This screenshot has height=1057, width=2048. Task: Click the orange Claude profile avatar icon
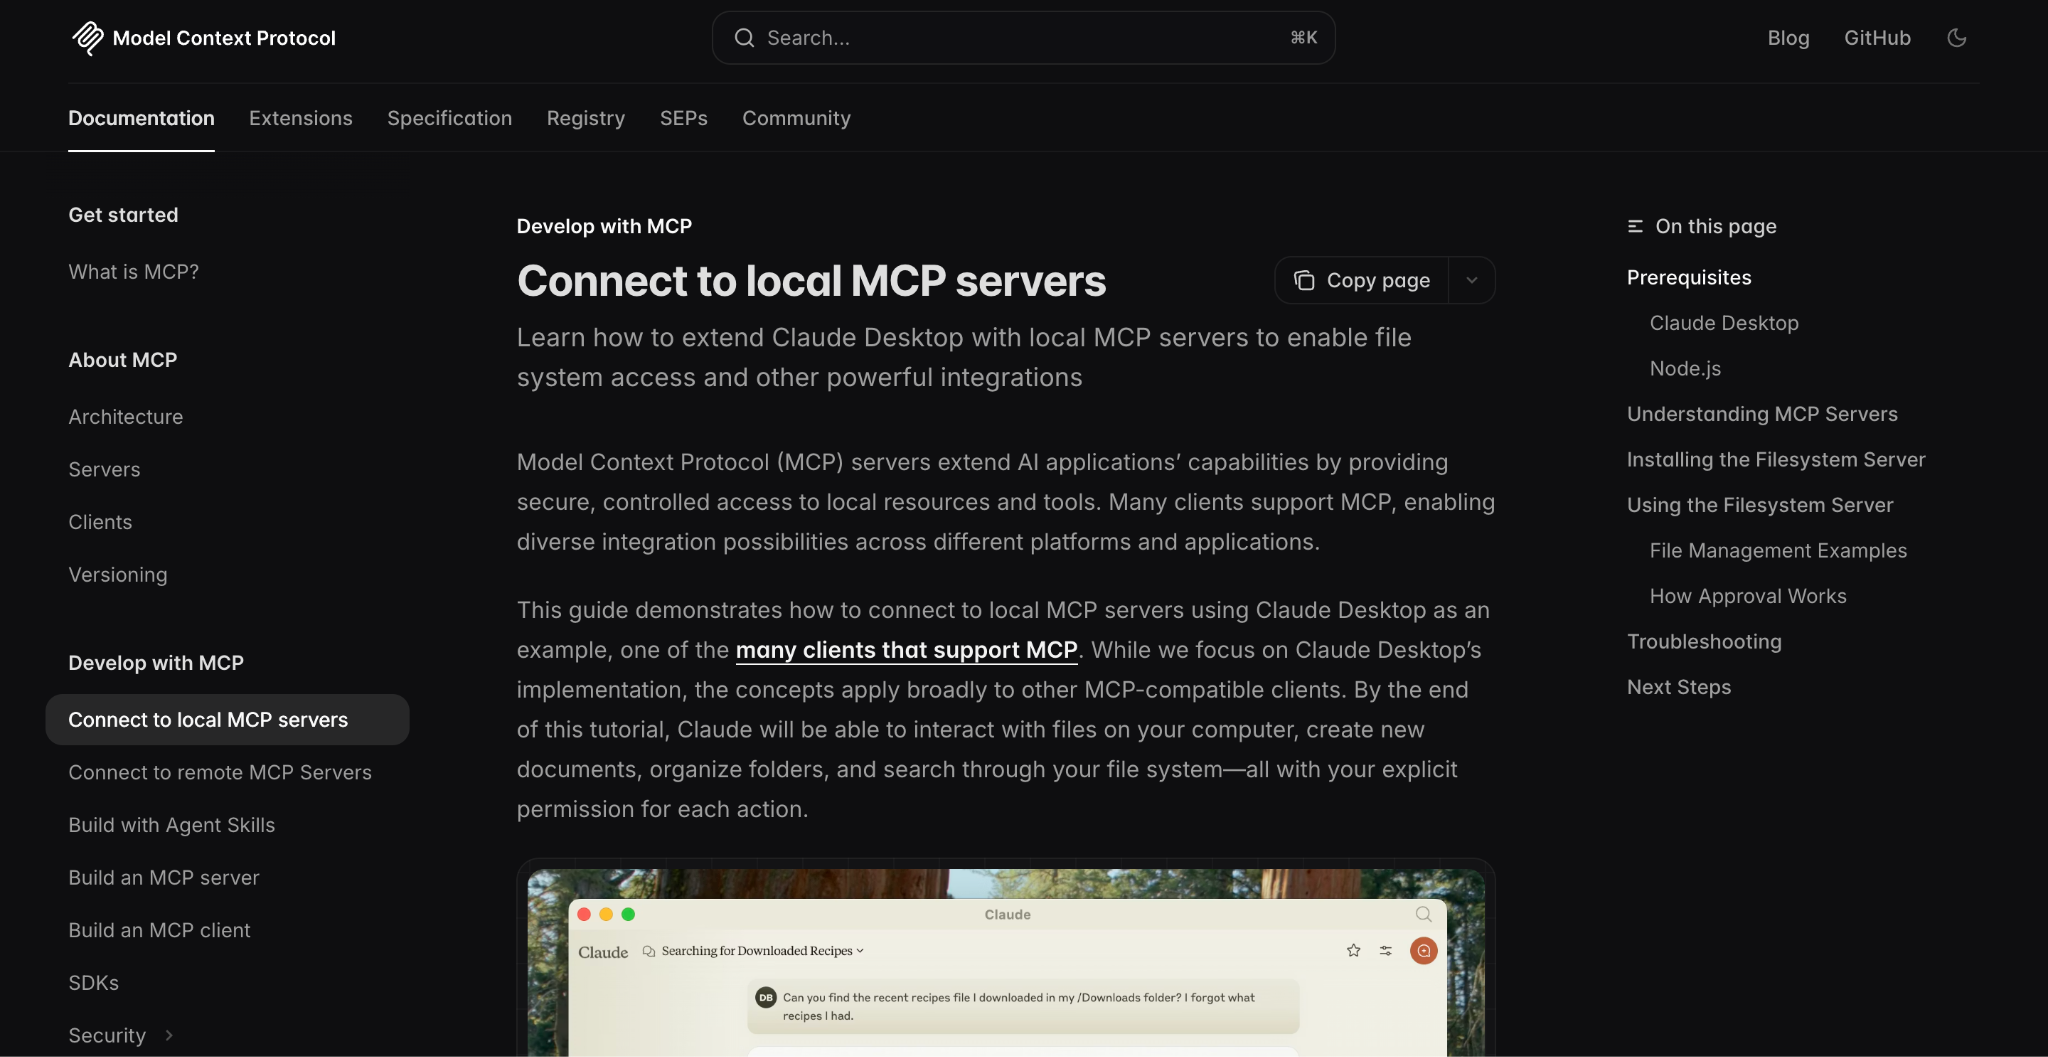click(1423, 951)
